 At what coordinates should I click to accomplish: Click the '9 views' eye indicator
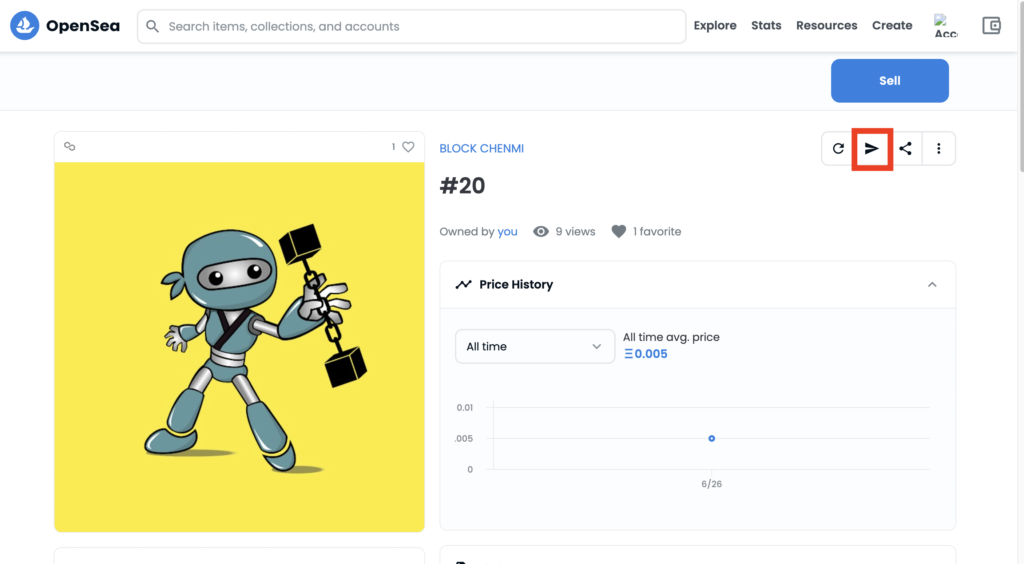pyautogui.click(x=564, y=232)
